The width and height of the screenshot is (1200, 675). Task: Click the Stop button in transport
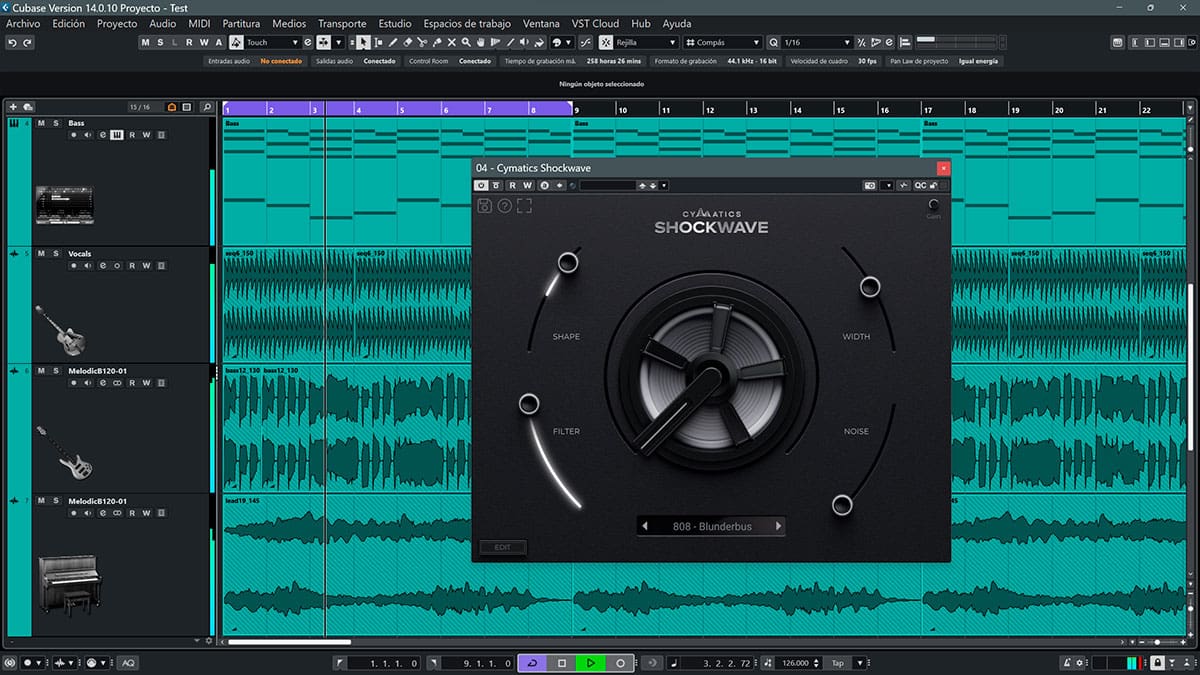tap(562, 663)
